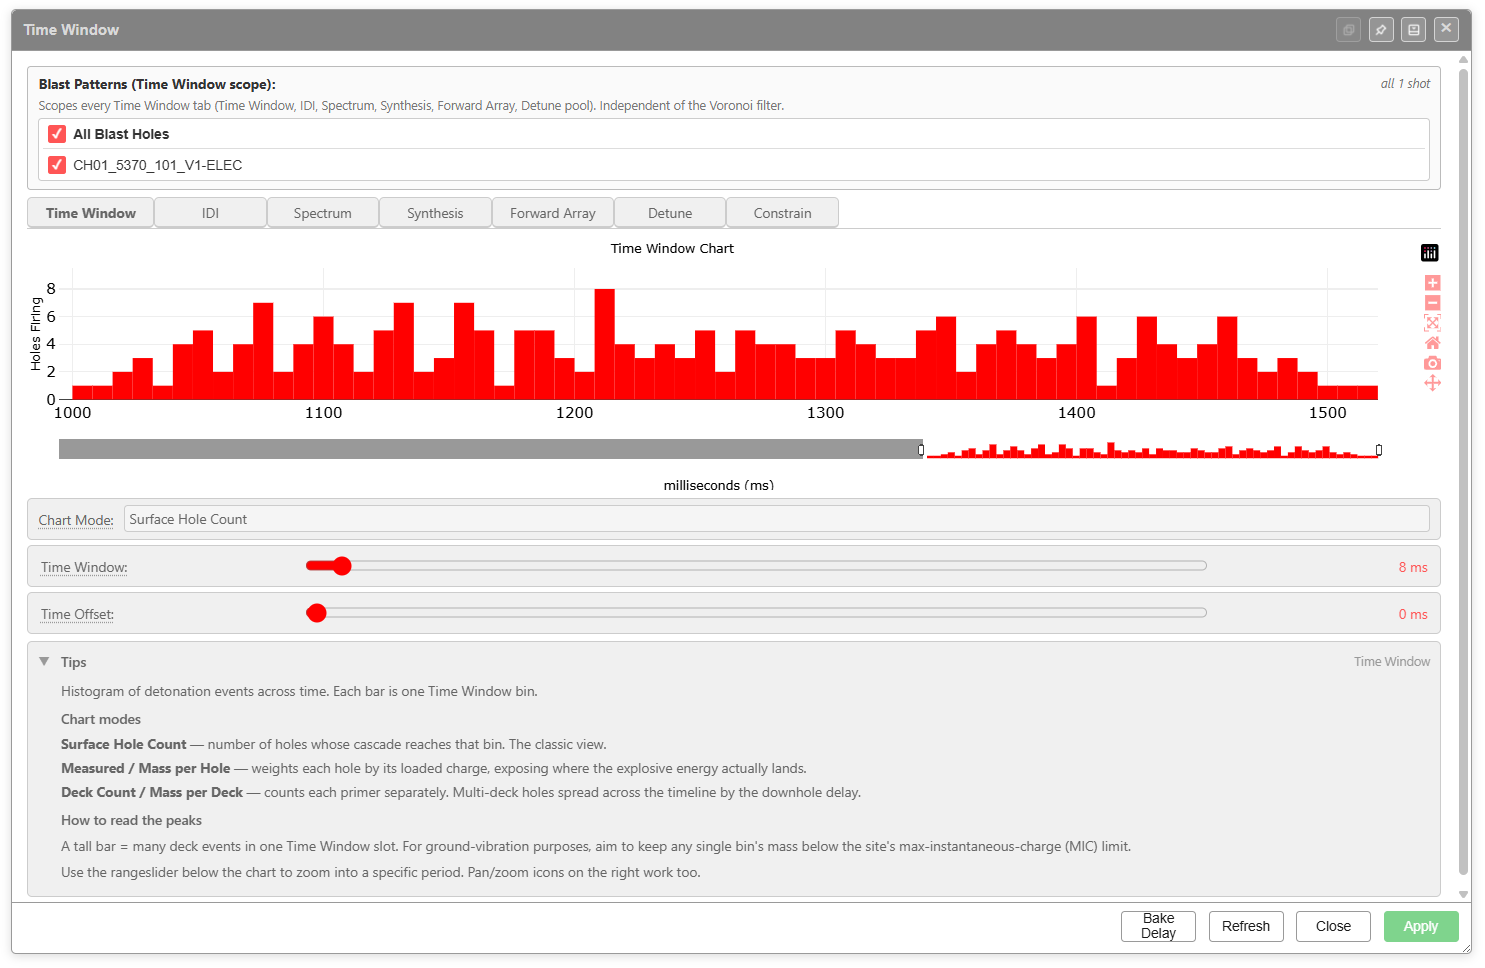
Task: Click 'all 1 shot' text
Action: click(1405, 84)
